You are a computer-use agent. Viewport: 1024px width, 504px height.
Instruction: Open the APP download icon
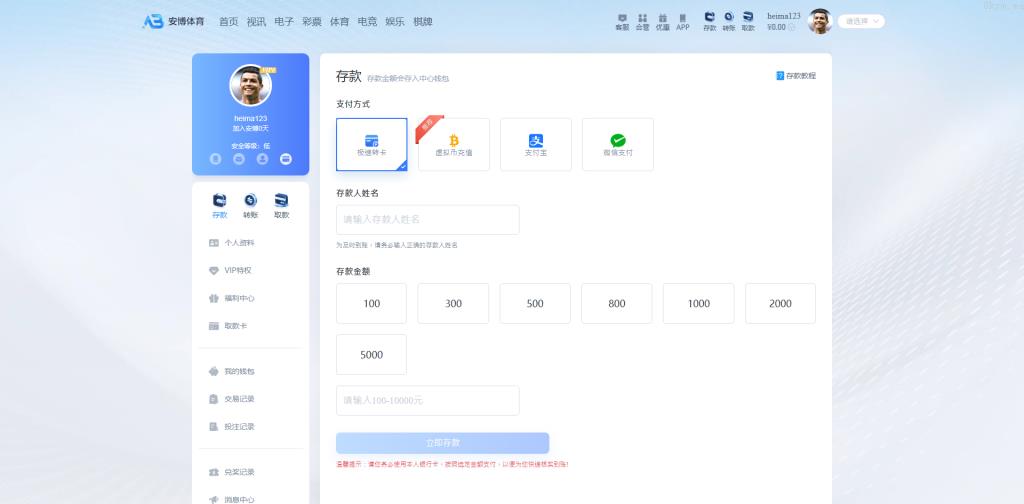click(683, 21)
